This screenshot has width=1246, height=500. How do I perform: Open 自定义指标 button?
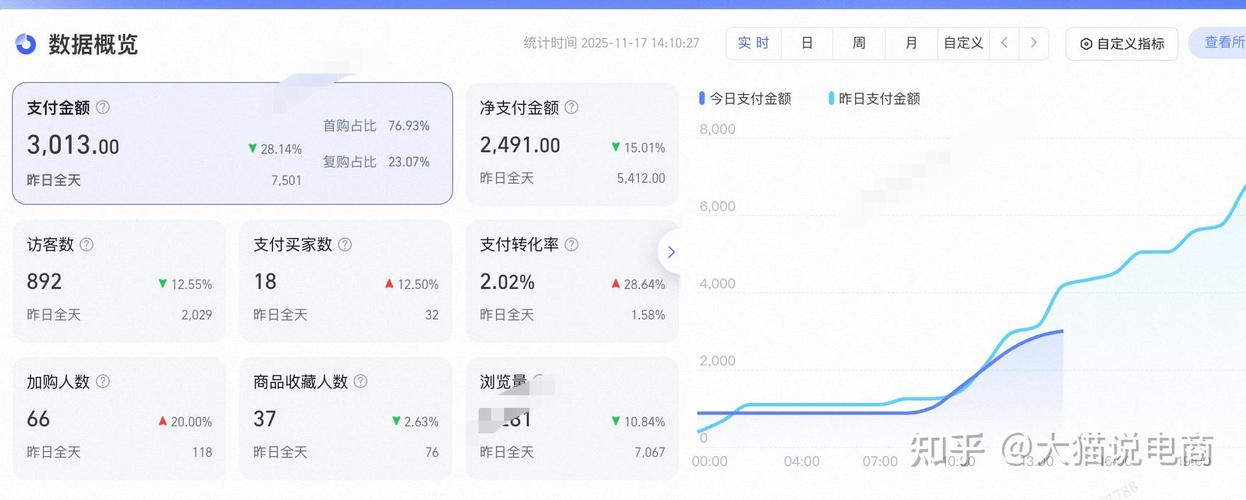[x=1121, y=44]
